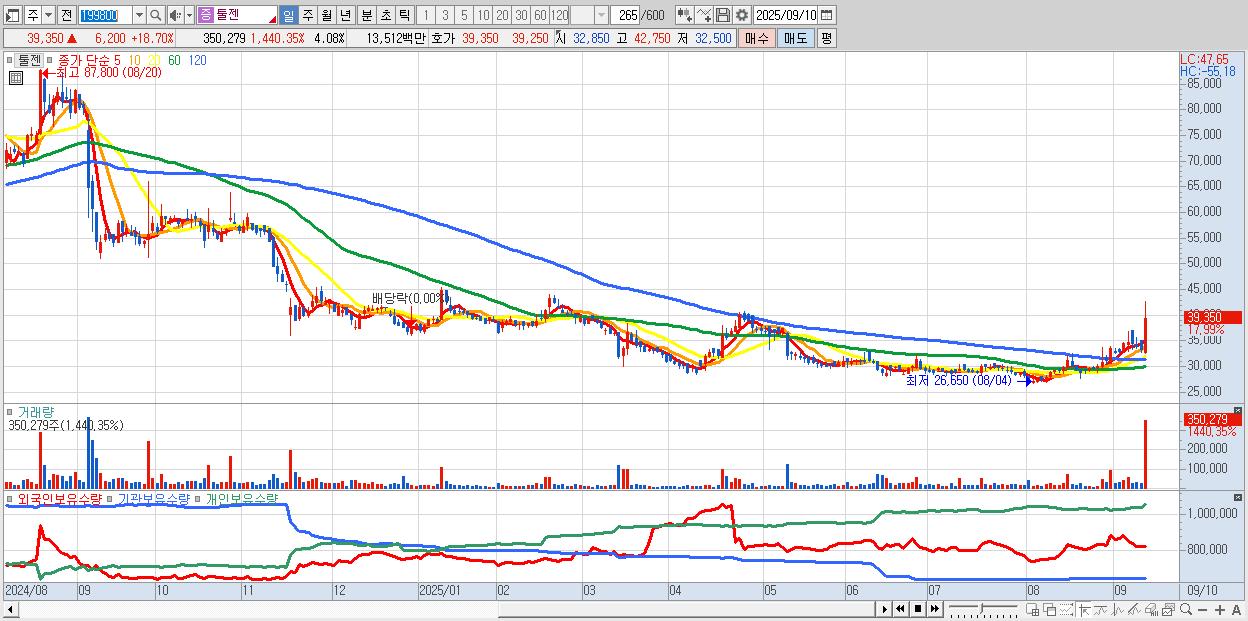Save chart with floppy disk icon
1248x621 pixels.
[723, 15]
